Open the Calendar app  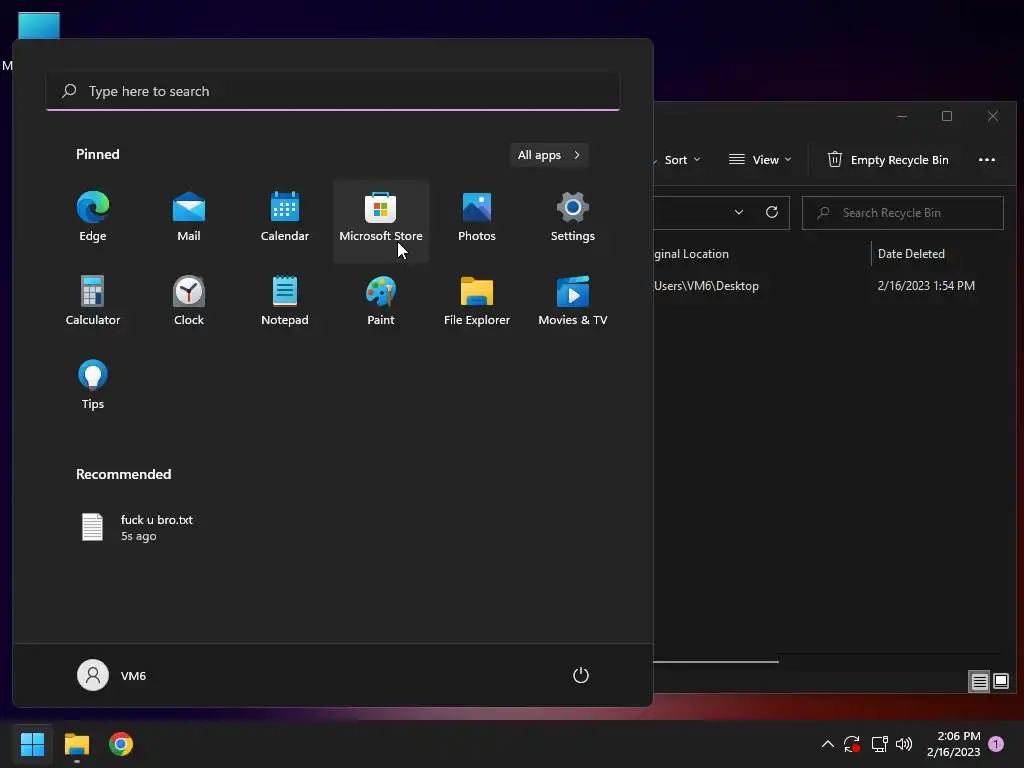285,217
